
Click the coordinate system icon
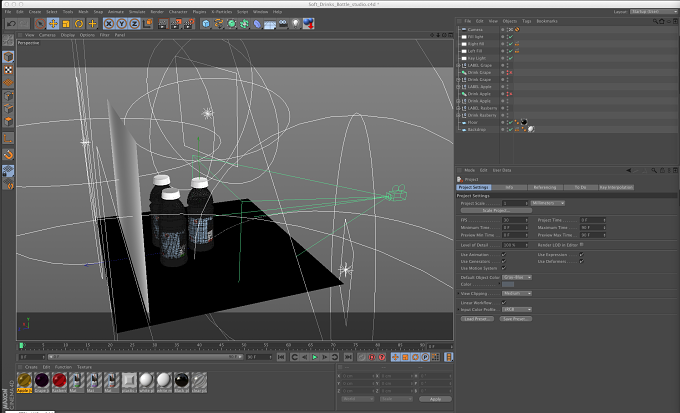147,23
